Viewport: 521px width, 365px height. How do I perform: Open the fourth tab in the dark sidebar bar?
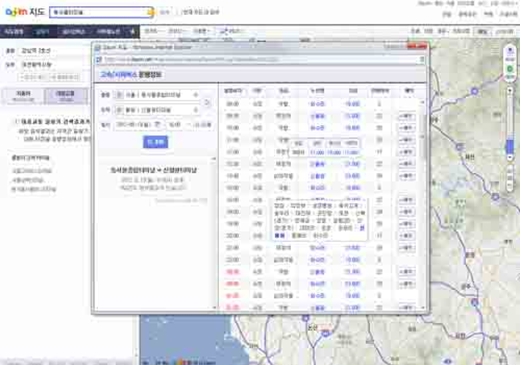tap(108, 32)
